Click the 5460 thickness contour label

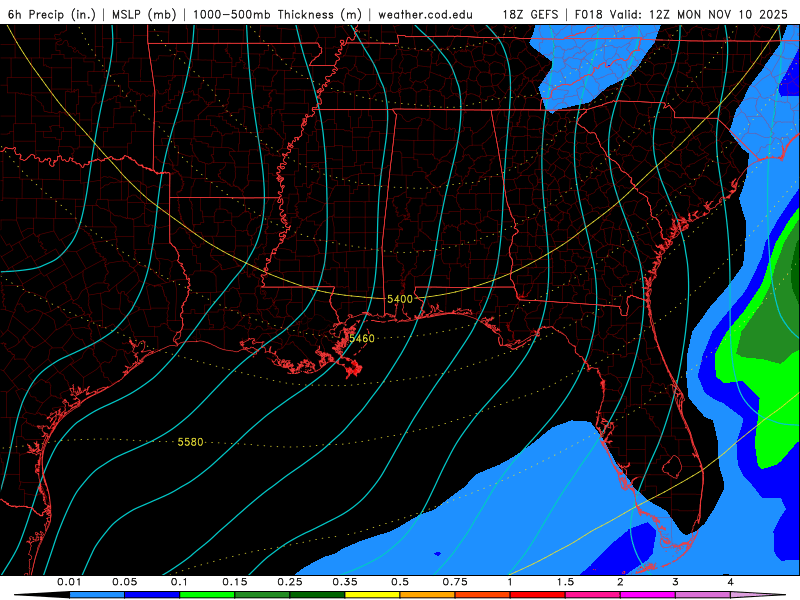(x=362, y=338)
